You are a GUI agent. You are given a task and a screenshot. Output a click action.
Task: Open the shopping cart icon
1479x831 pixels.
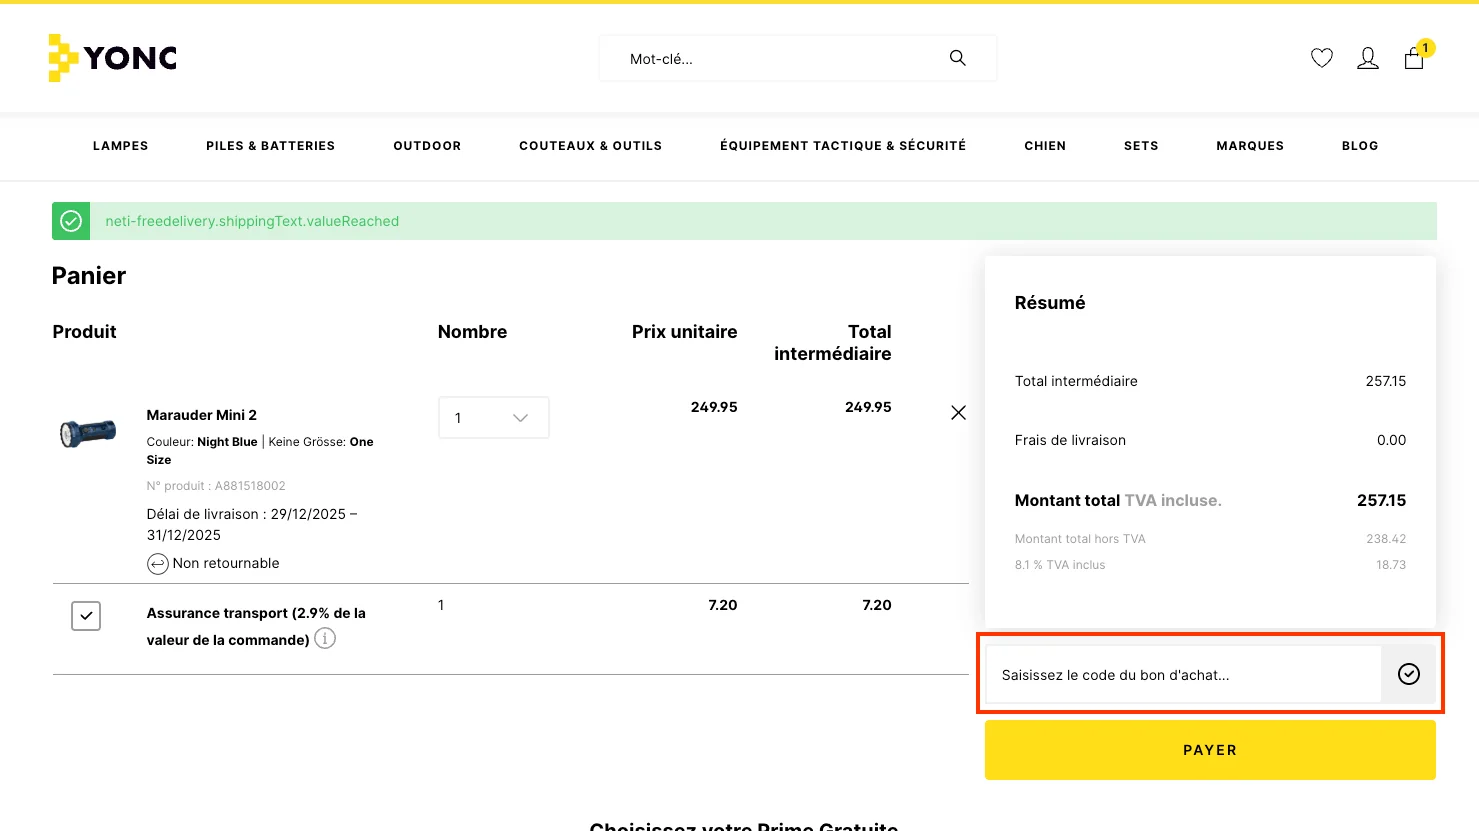1413,58
